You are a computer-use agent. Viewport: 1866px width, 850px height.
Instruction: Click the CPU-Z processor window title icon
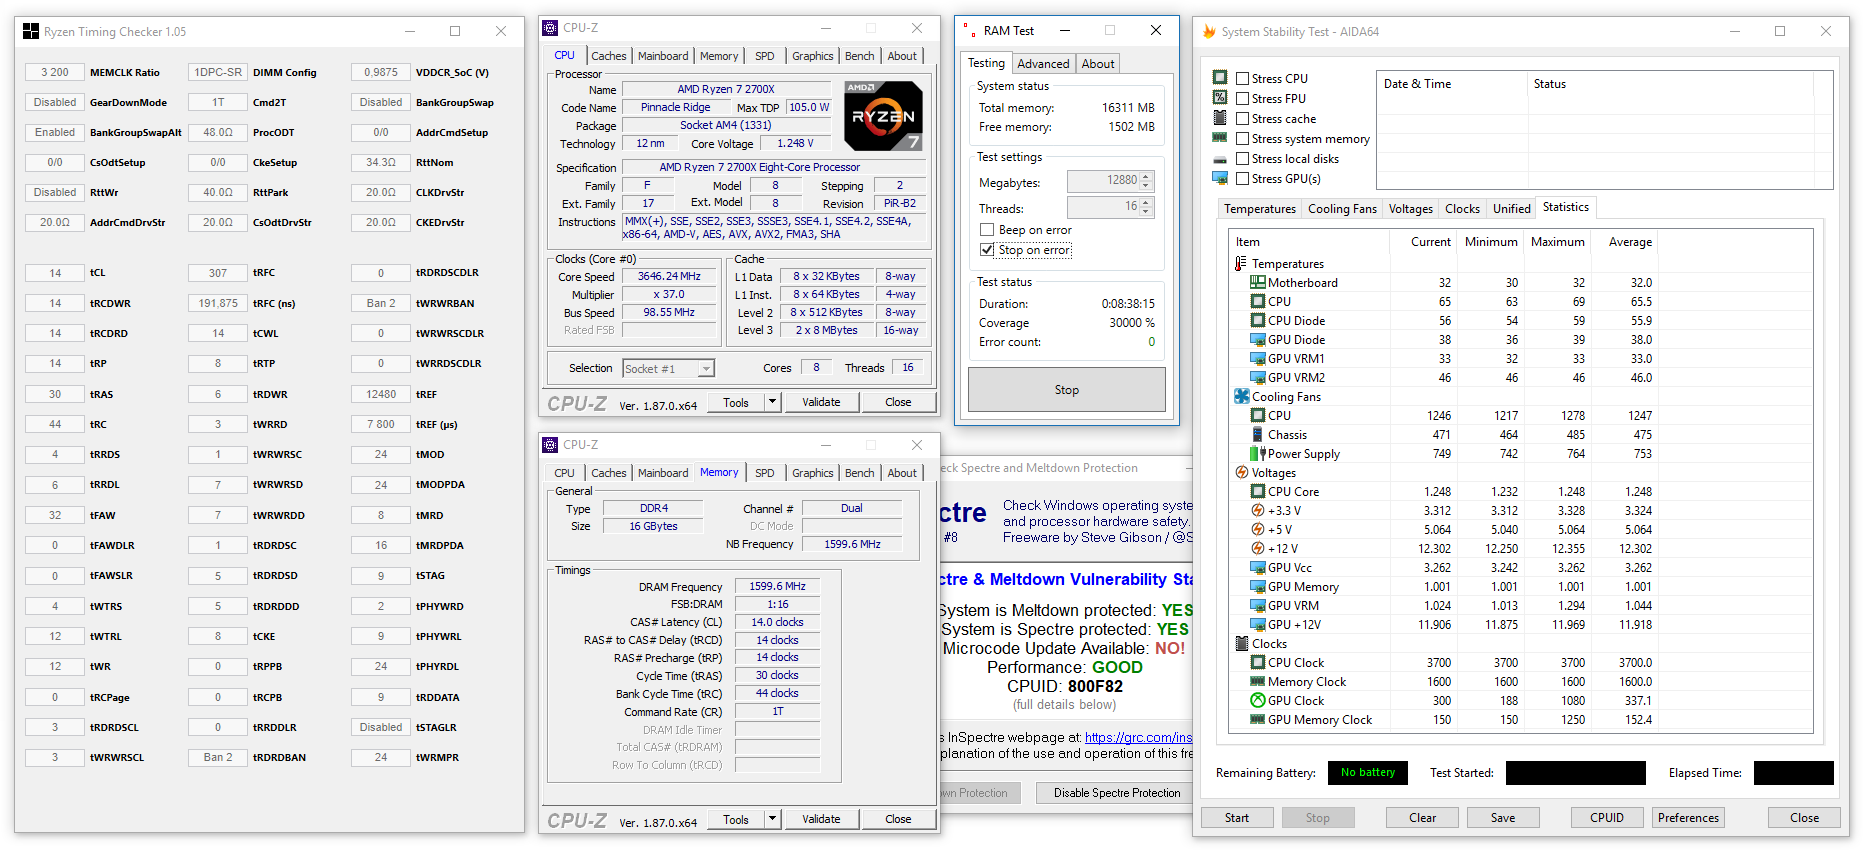coord(550,28)
